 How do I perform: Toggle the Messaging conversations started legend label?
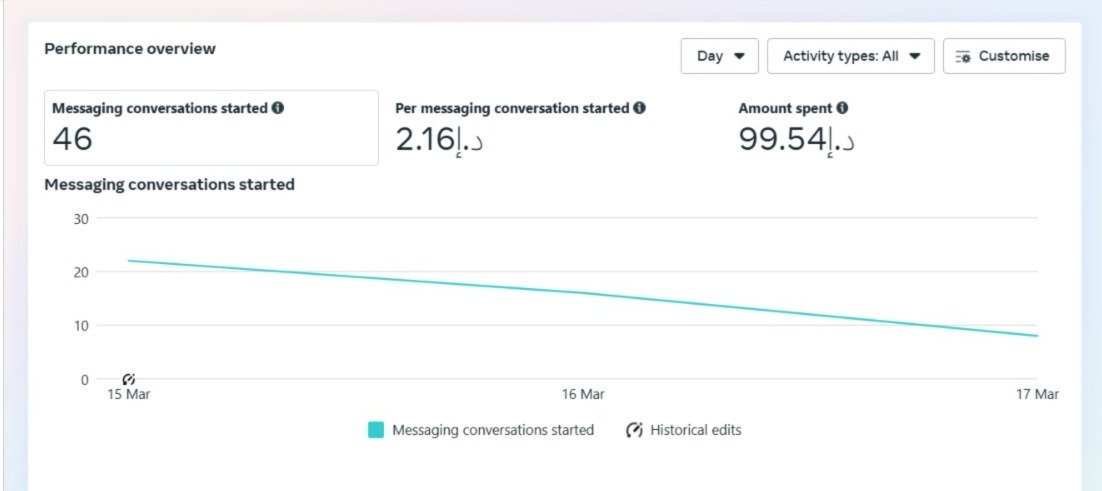click(492, 430)
